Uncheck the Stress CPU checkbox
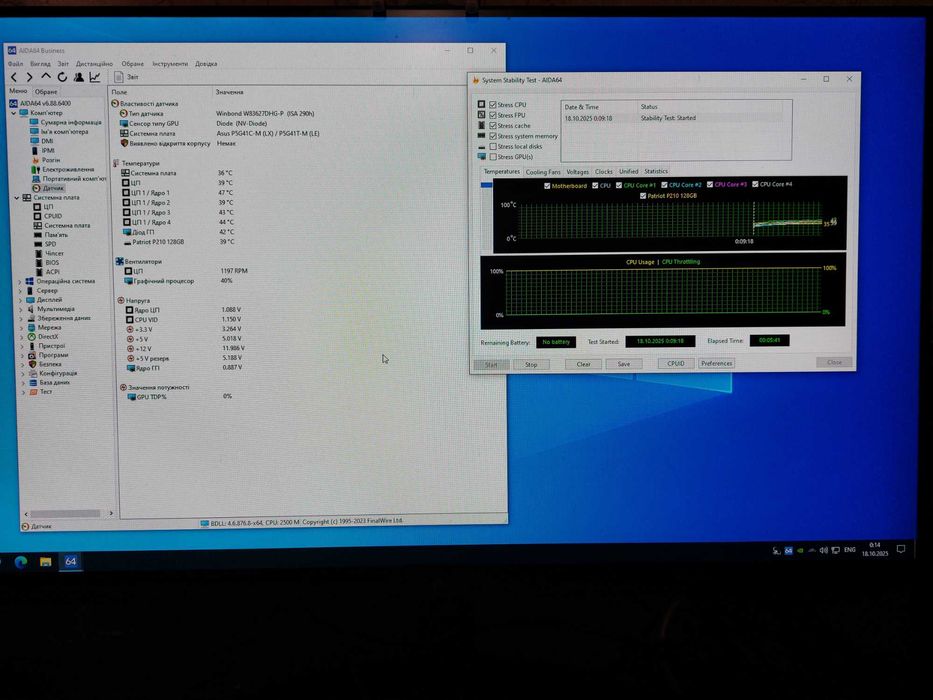The image size is (933, 700). [493, 105]
